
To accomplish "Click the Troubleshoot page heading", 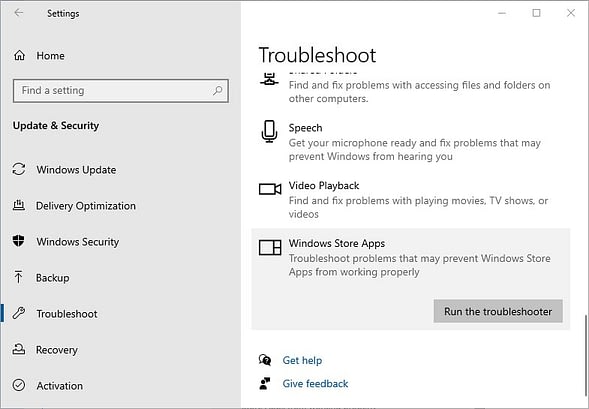I will 317,56.
